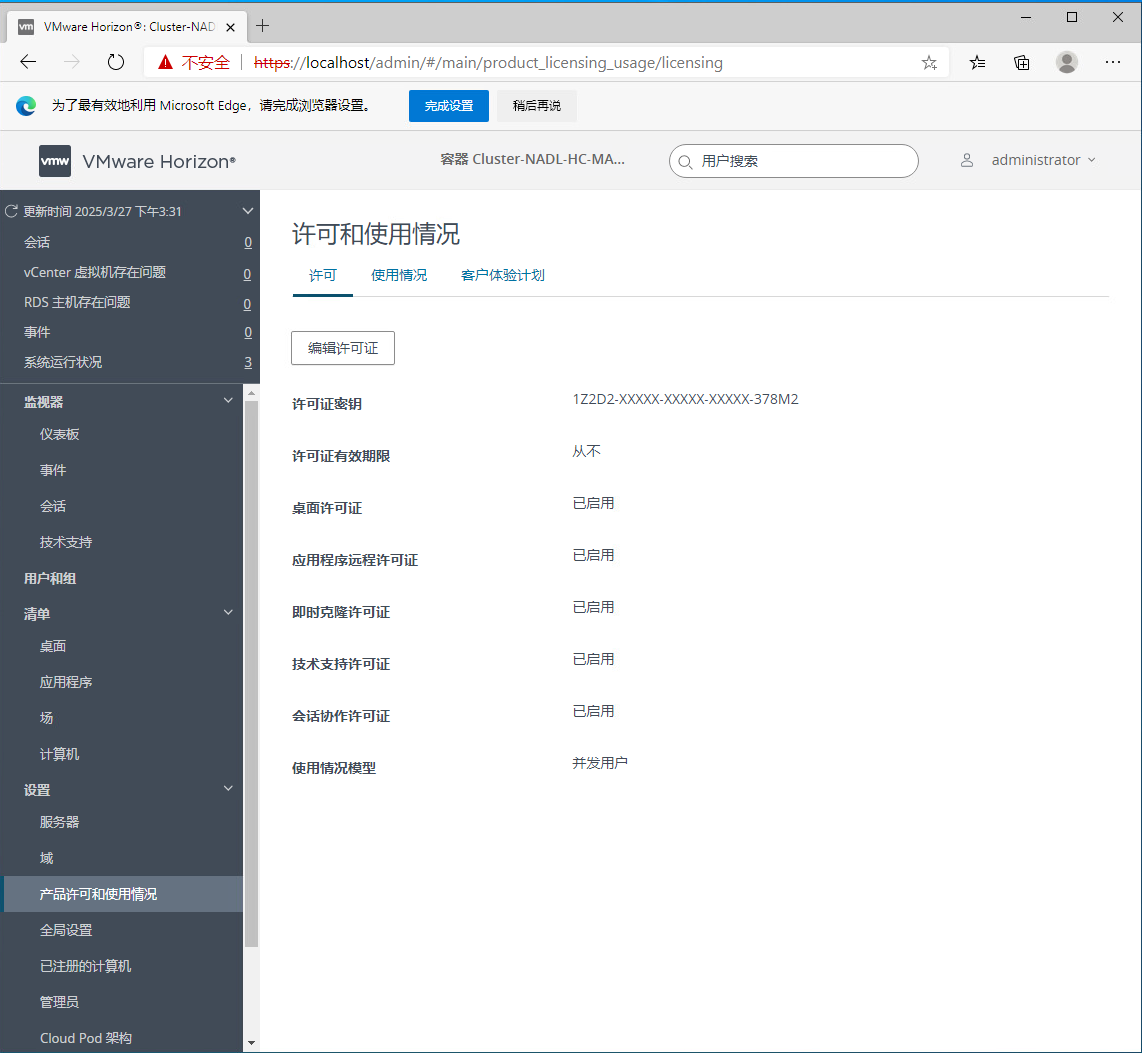Open RDS 主机存在问题 count link
1142x1053 pixels.
[248, 304]
